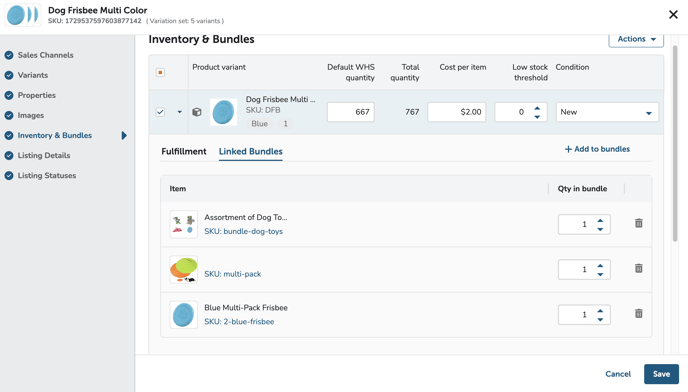The image size is (688, 392).
Task: Edit Cost per item field showing $2.00
Action: pos(457,112)
